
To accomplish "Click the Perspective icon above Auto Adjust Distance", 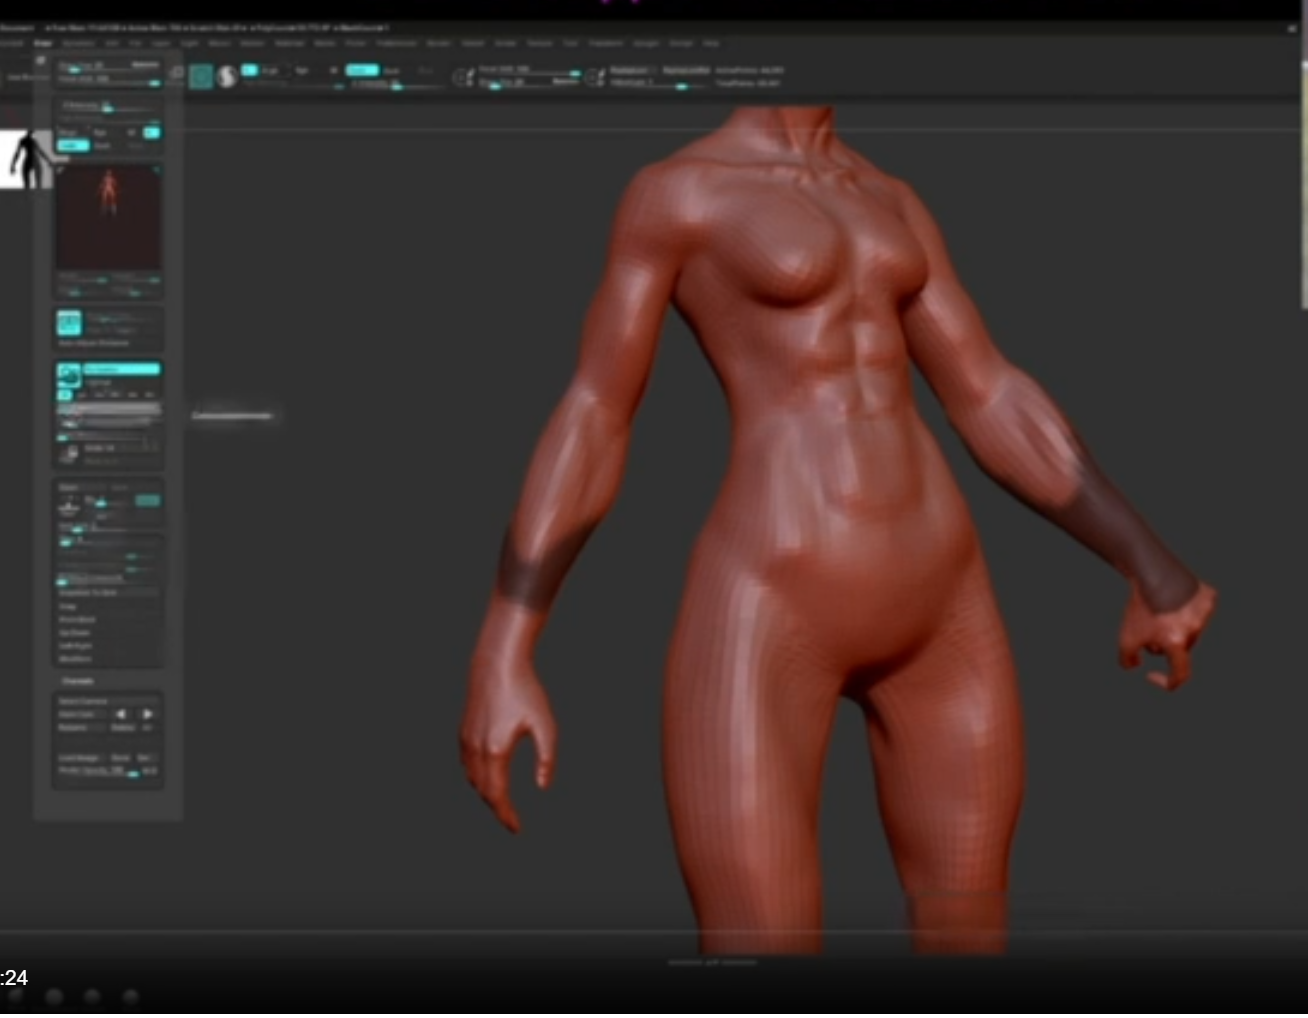I will (x=69, y=323).
